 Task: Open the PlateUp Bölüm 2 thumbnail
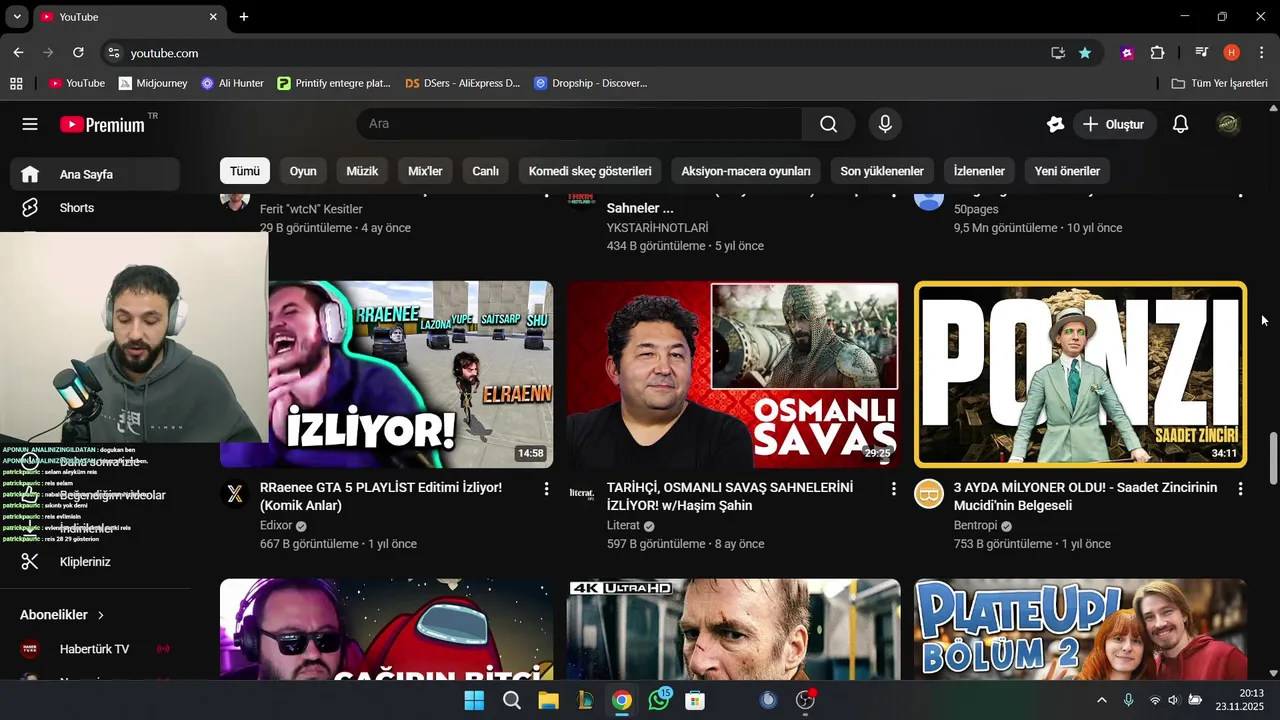(1080, 629)
